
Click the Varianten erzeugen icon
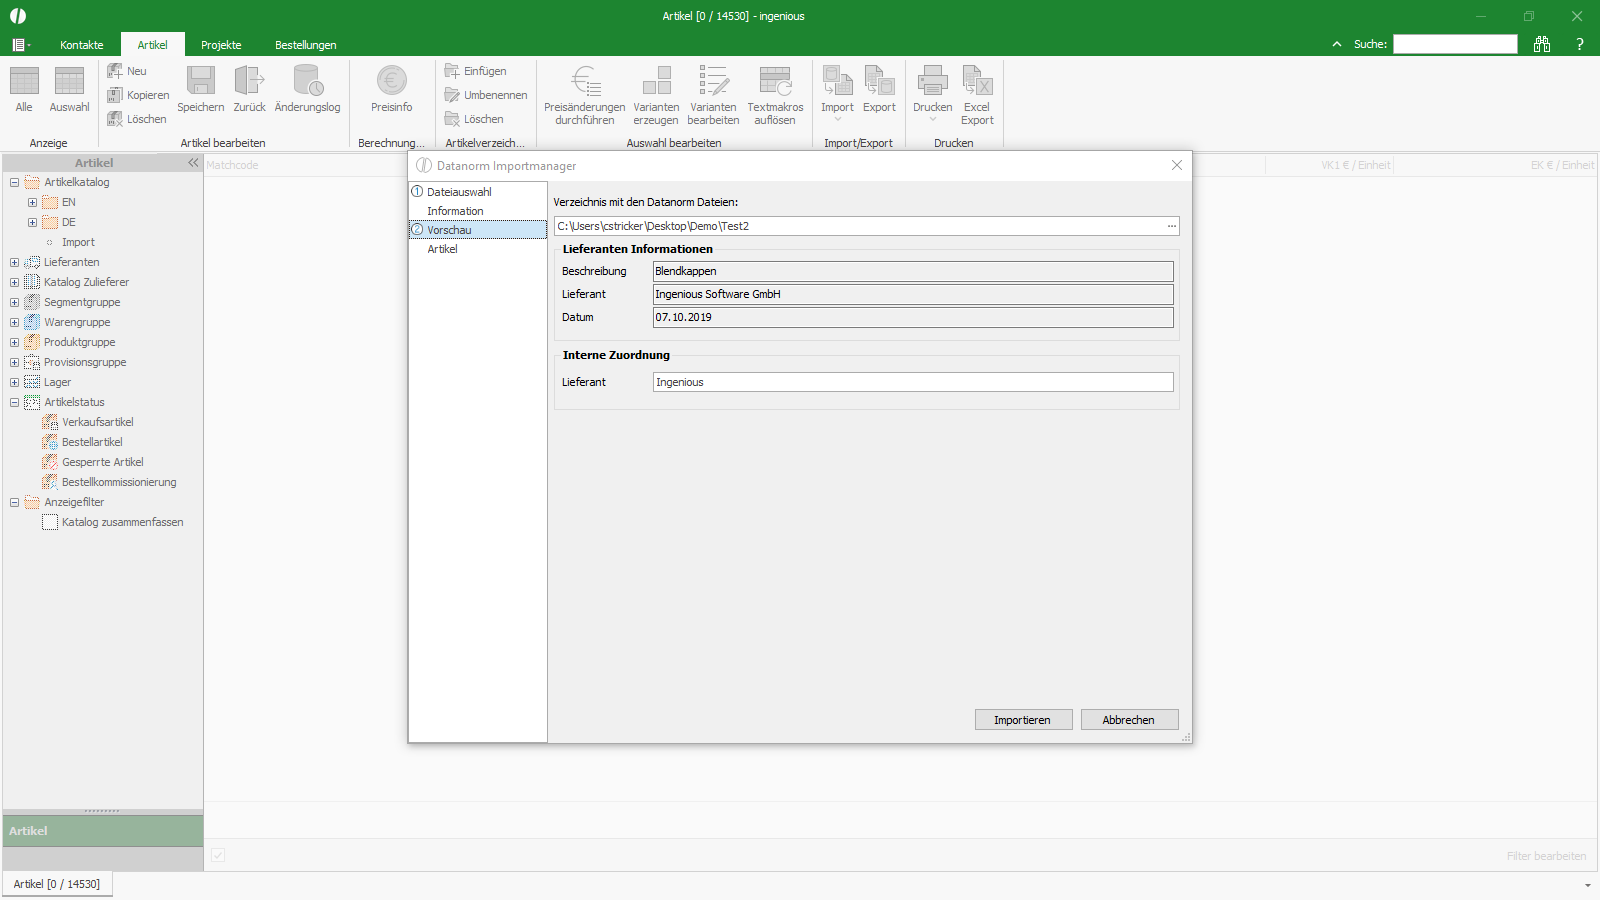tap(656, 81)
